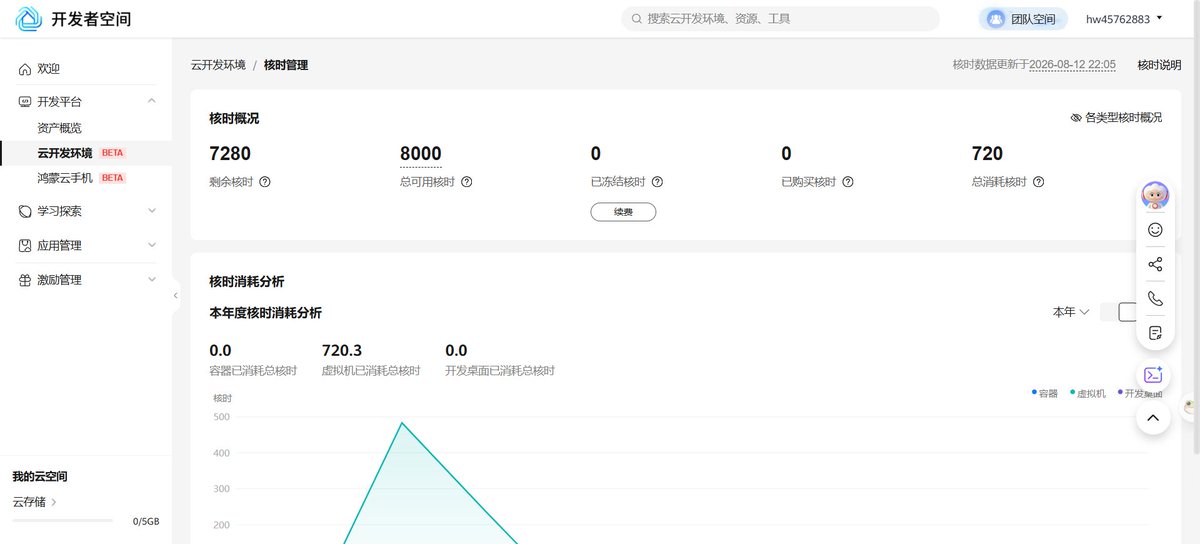
Task: Expand the 应用管理 section chevron
Action: 152,245
